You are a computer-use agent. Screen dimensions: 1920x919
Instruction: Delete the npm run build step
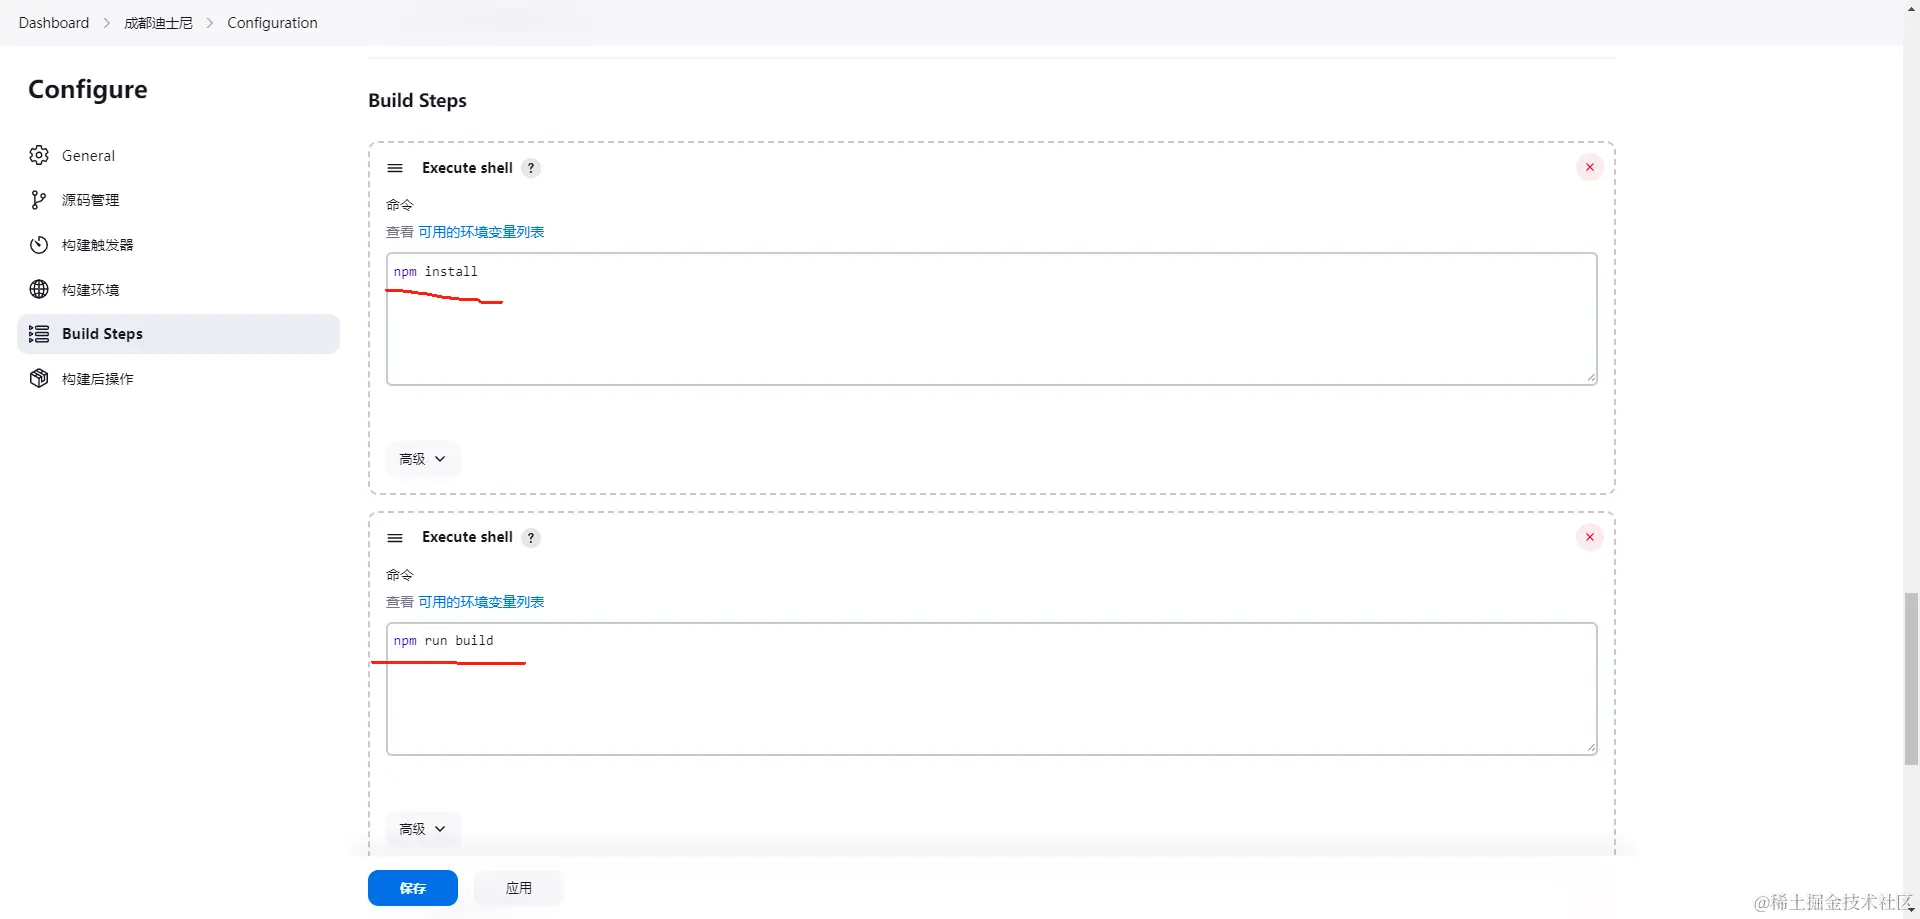(x=1589, y=537)
